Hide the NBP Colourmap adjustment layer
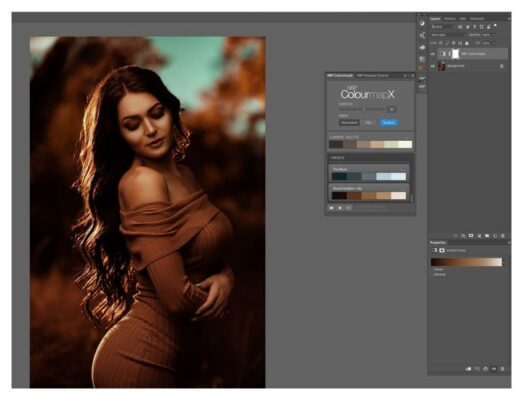The width and height of the screenshot is (523, 400). point(433,54)
